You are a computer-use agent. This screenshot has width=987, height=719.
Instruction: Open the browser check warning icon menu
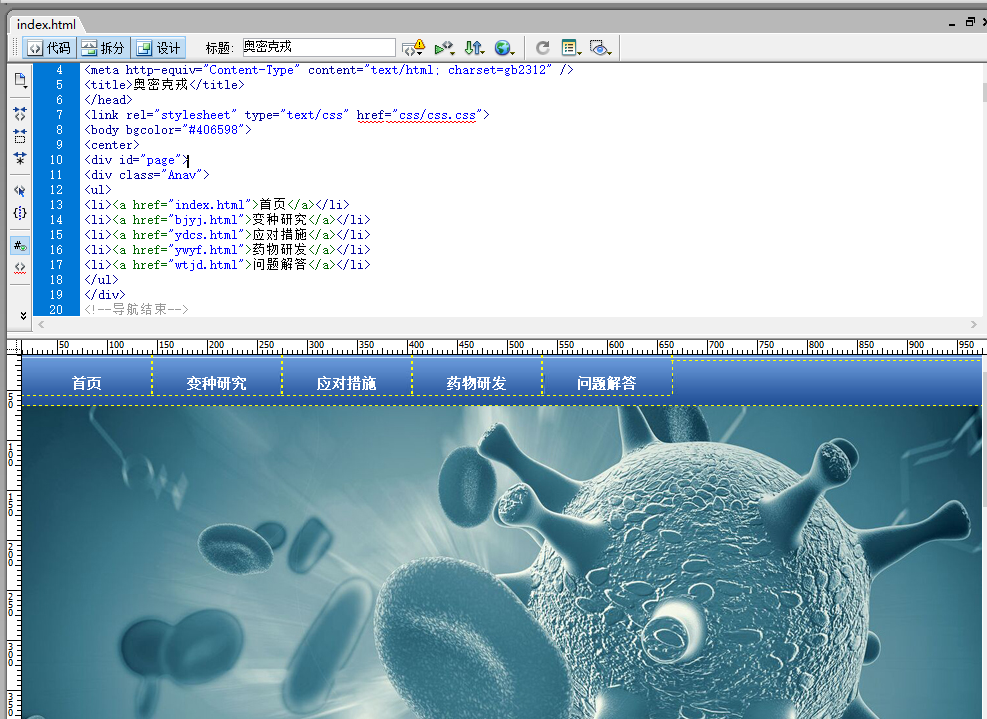414,48
